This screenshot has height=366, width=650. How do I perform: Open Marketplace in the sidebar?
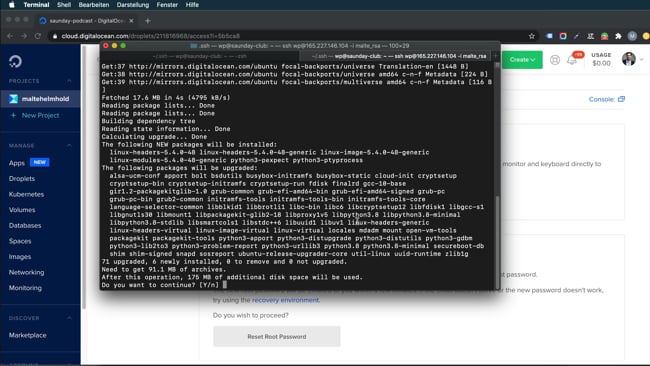[x=27, y=335]
